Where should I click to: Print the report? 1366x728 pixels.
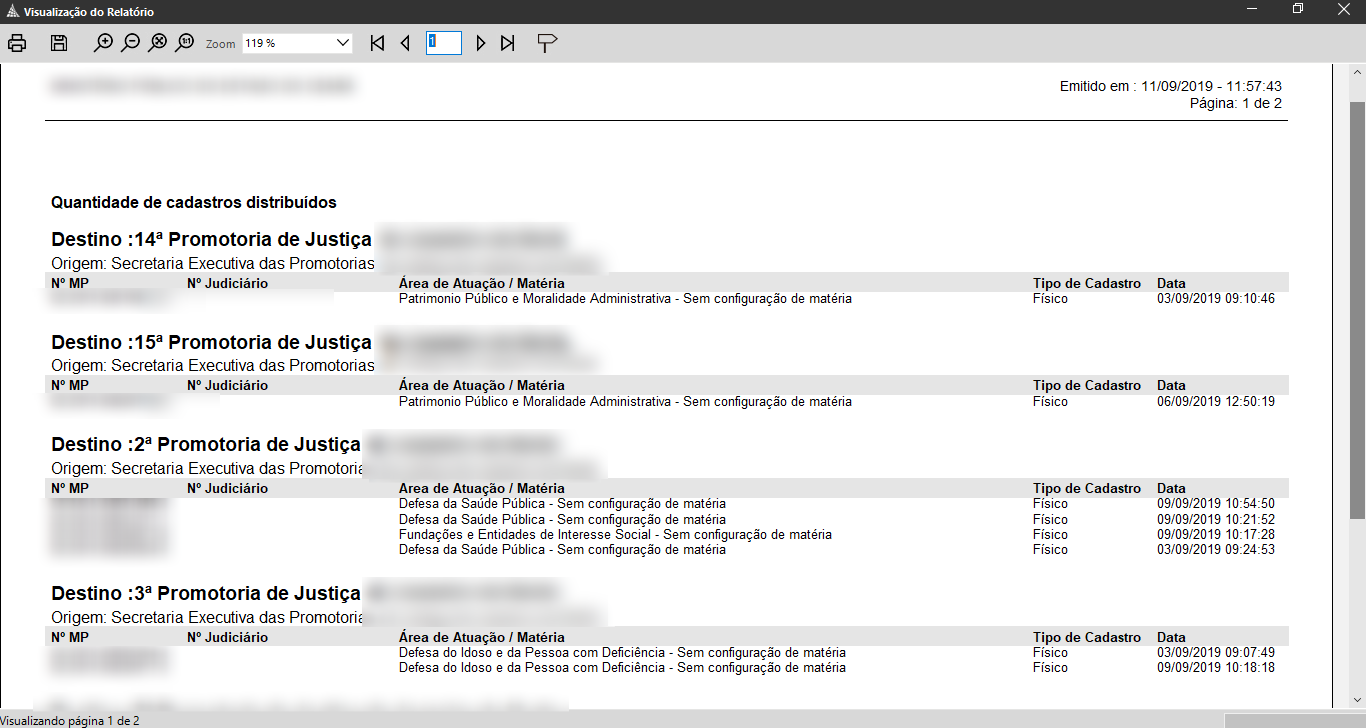tap(16, 43)
